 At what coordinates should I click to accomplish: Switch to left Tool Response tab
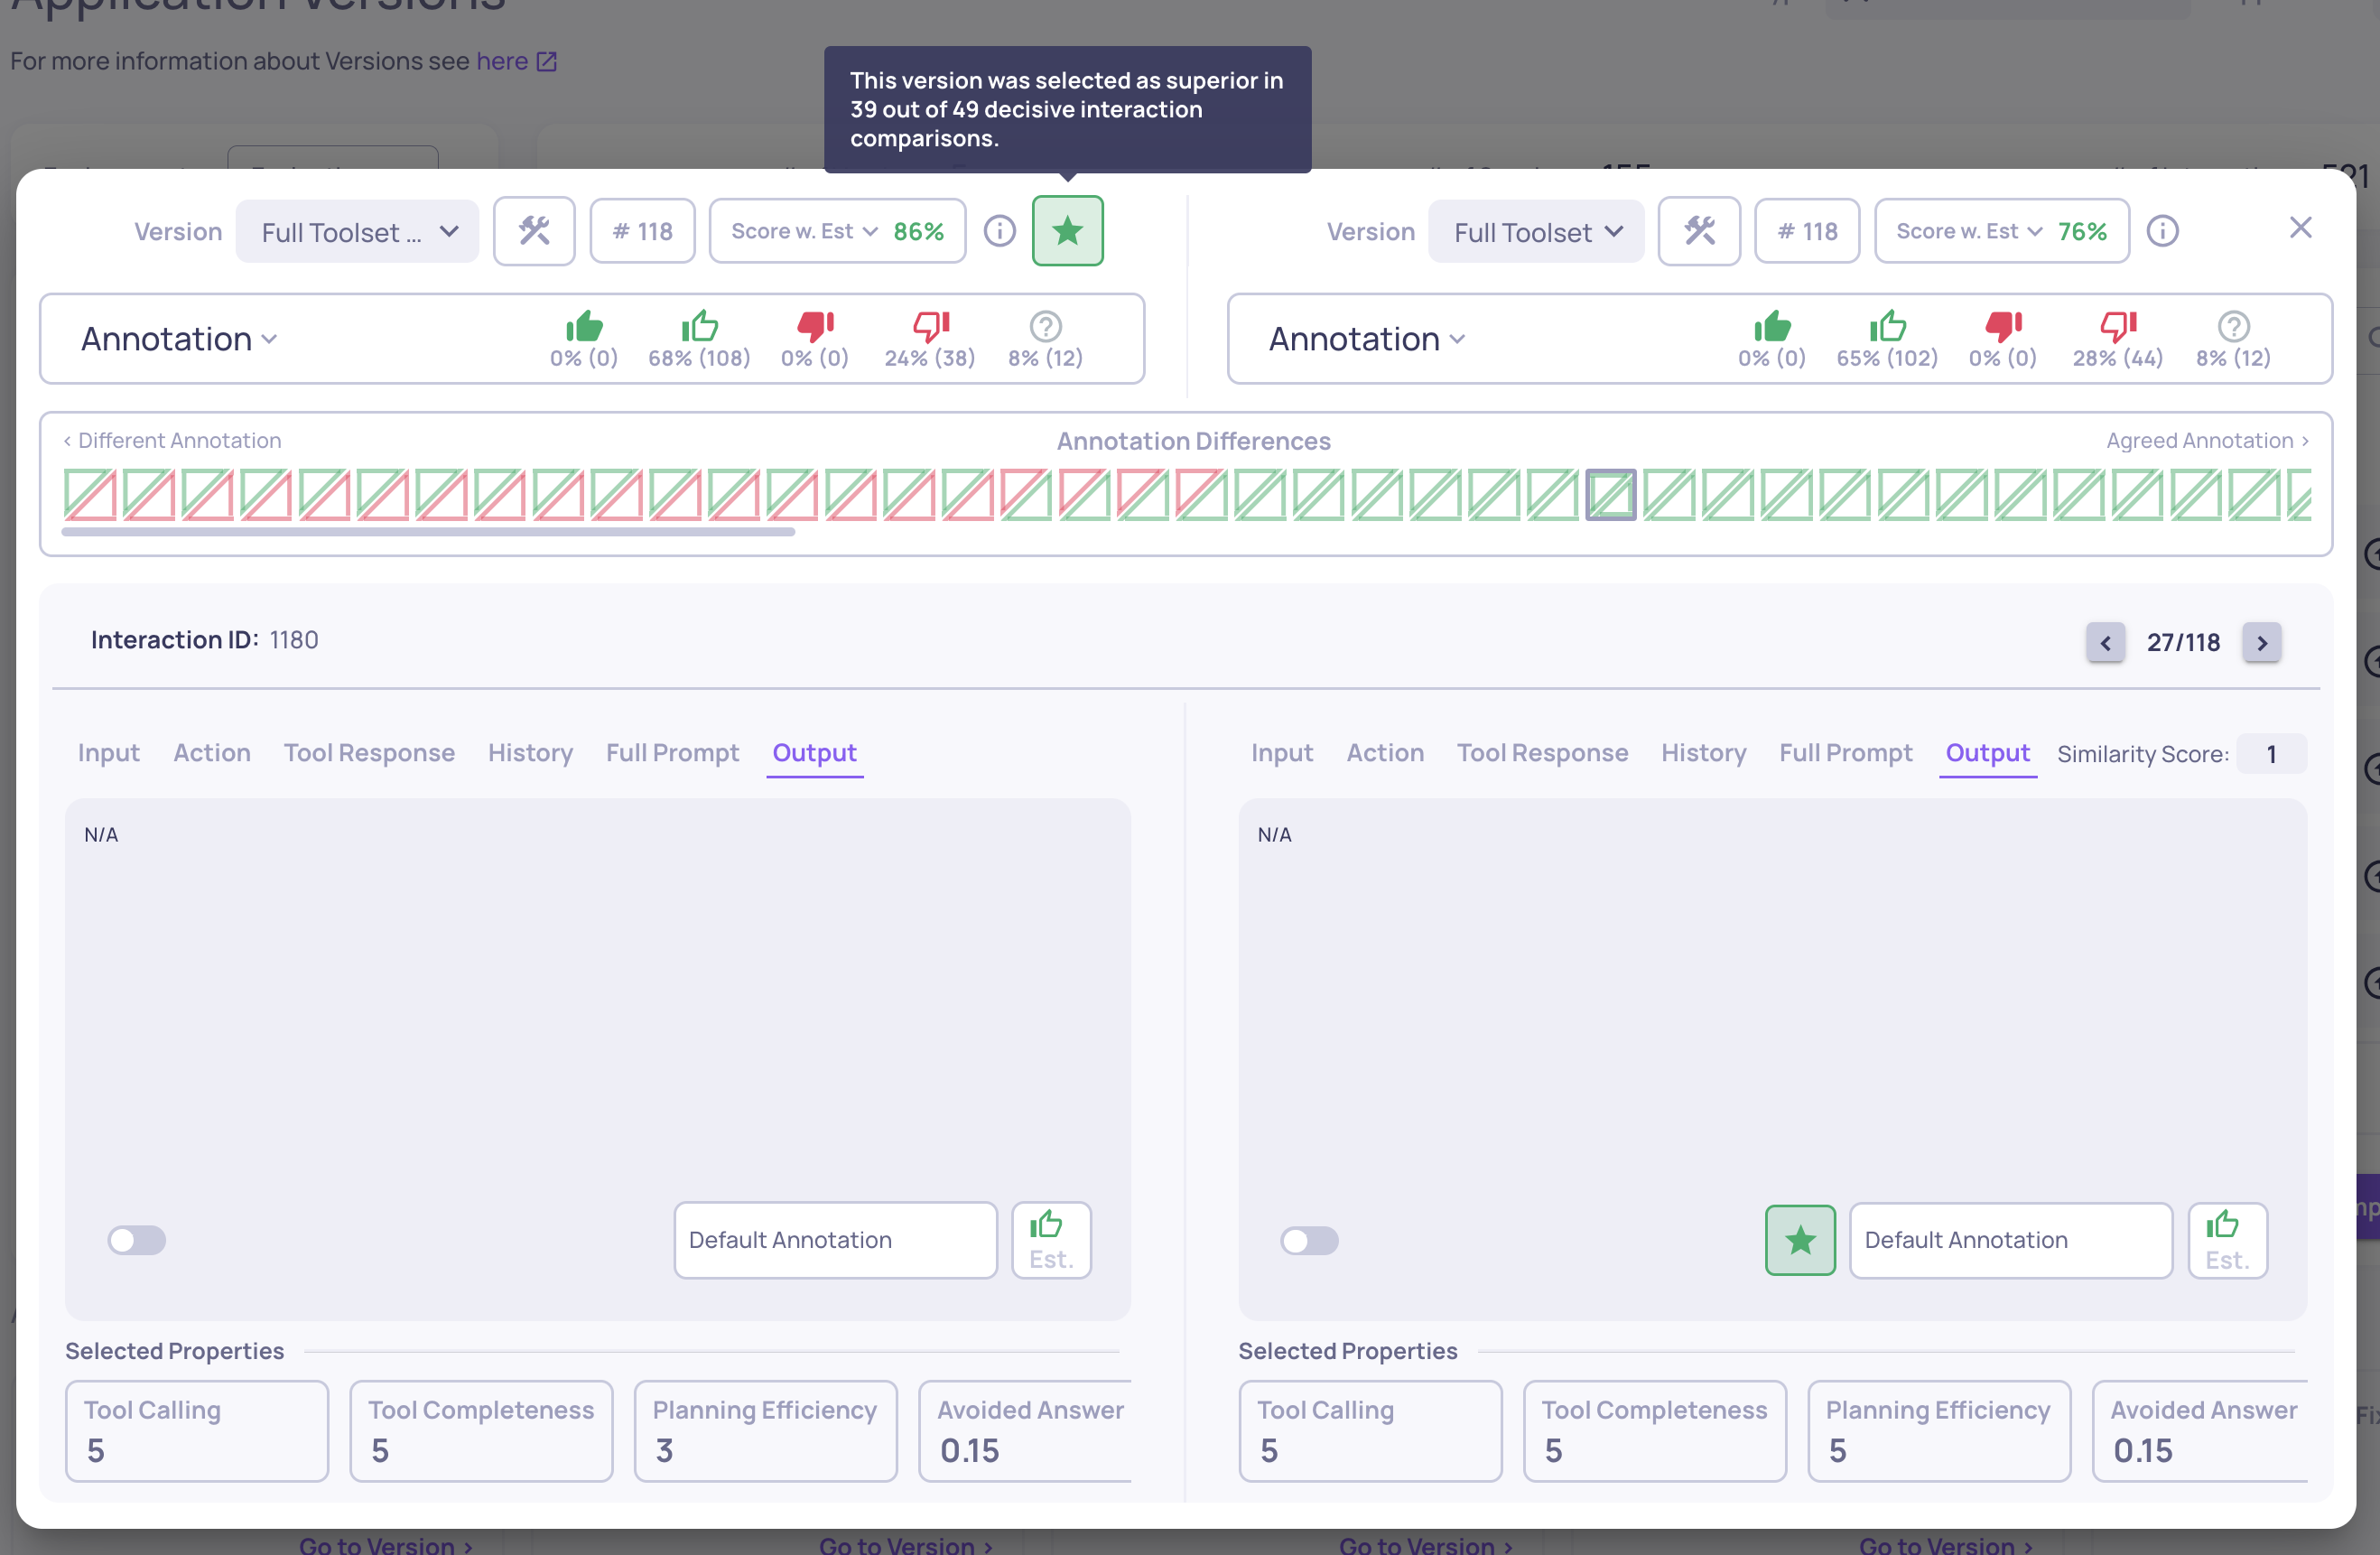pos(369,753)
